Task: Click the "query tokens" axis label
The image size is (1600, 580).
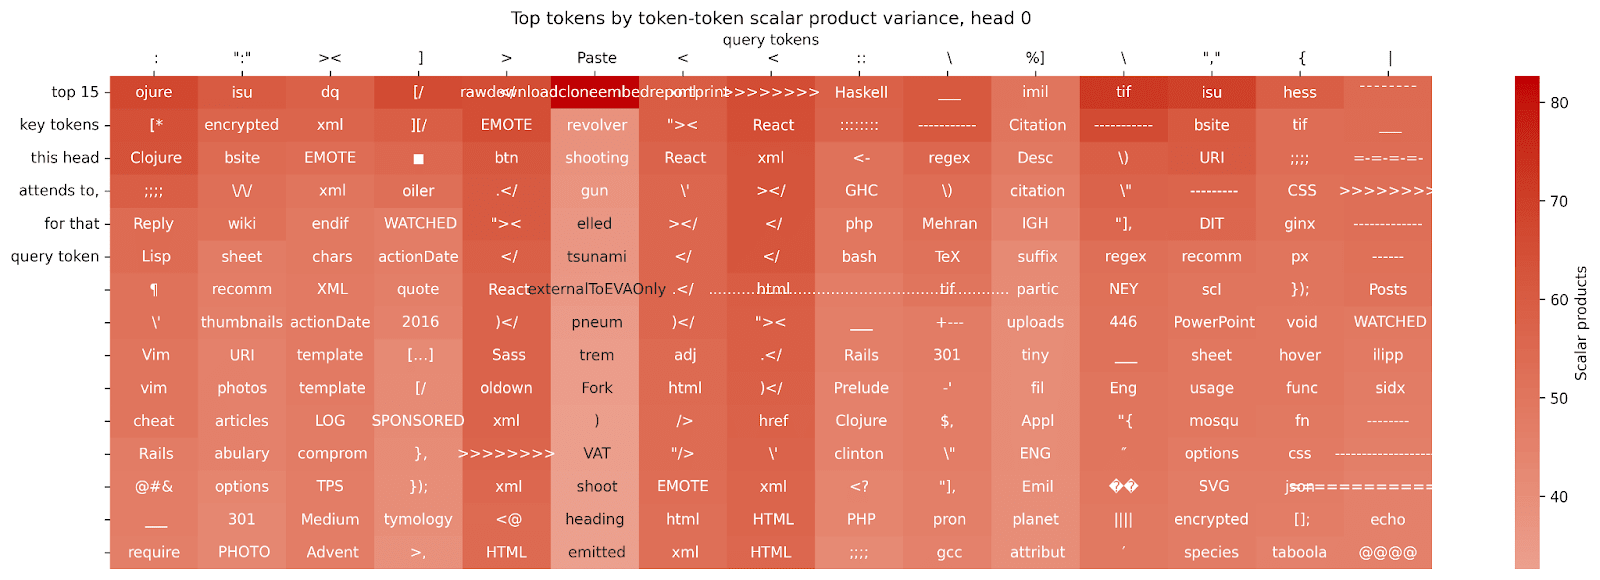Action: pyautogui.click(x=770, y=40)
